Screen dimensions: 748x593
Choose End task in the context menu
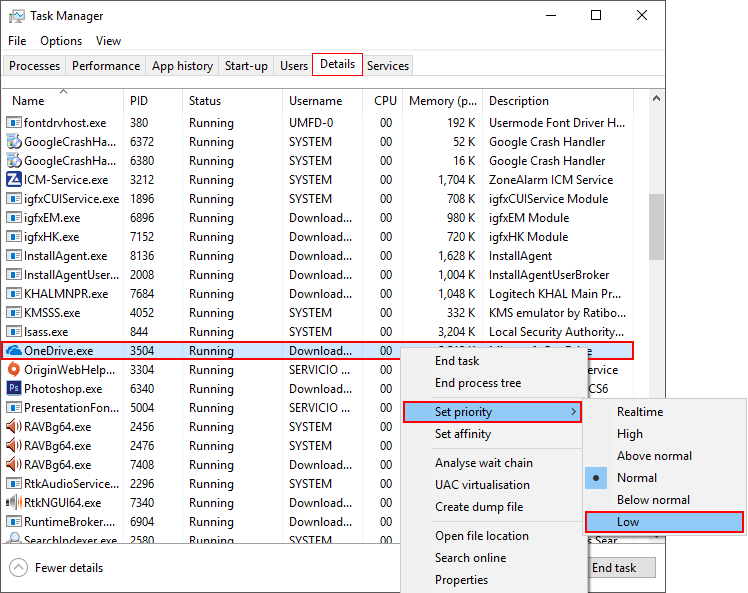[x=492, y=361]
